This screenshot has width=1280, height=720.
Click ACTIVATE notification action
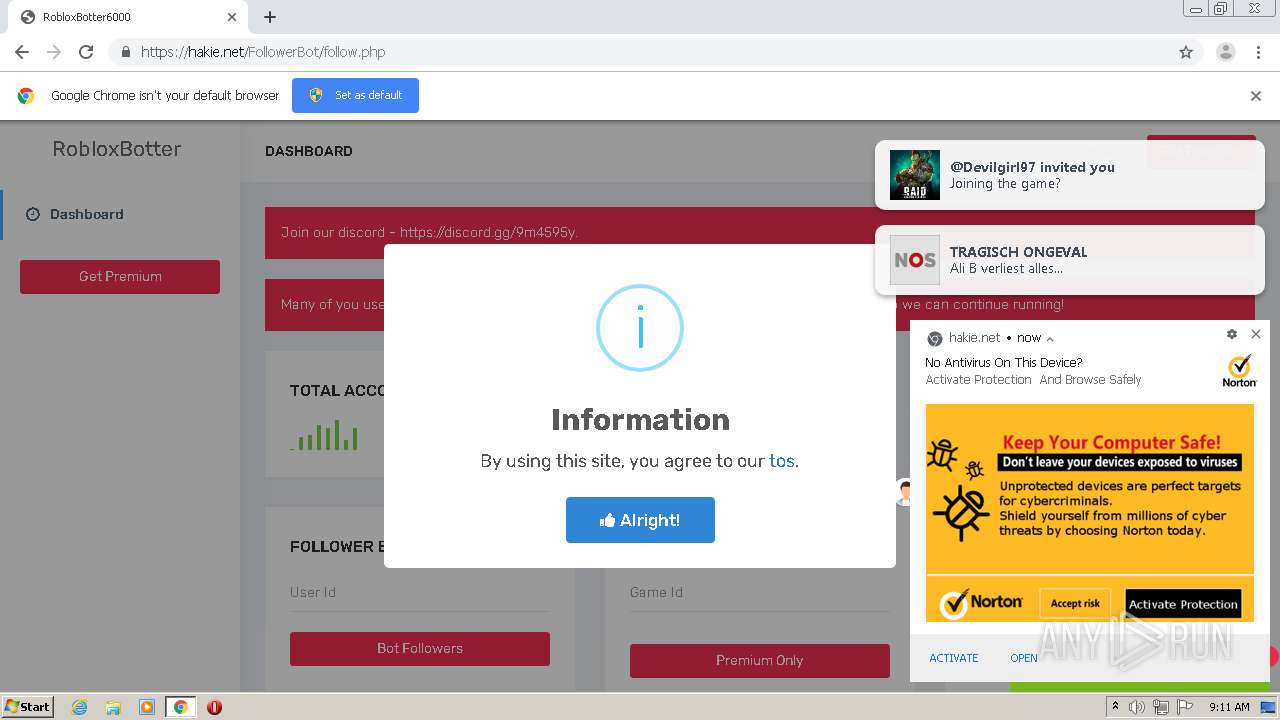click(954, 658)
